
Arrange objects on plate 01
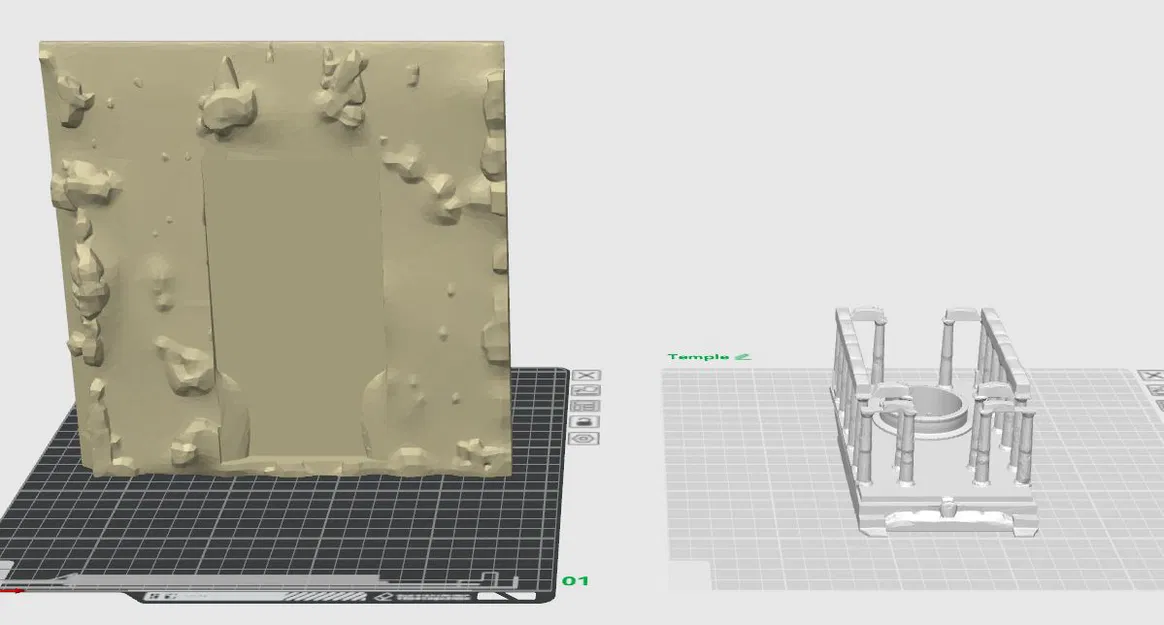[x=585, y=407]
